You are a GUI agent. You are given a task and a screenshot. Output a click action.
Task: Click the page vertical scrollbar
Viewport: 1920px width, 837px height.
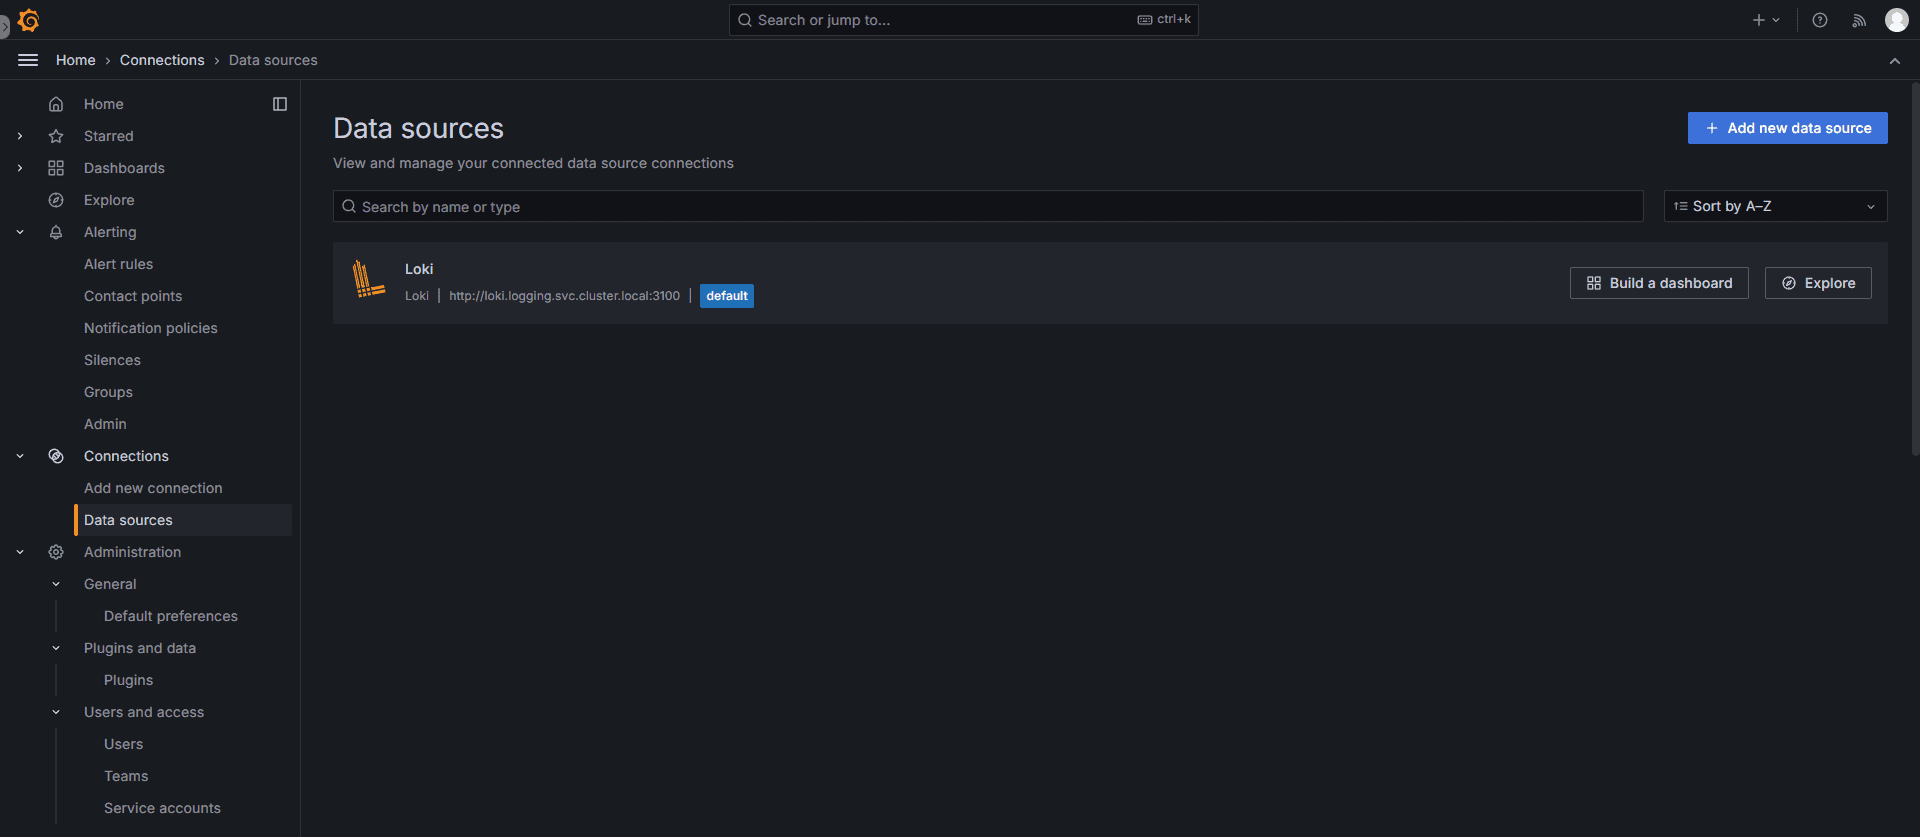point(1915,270)
